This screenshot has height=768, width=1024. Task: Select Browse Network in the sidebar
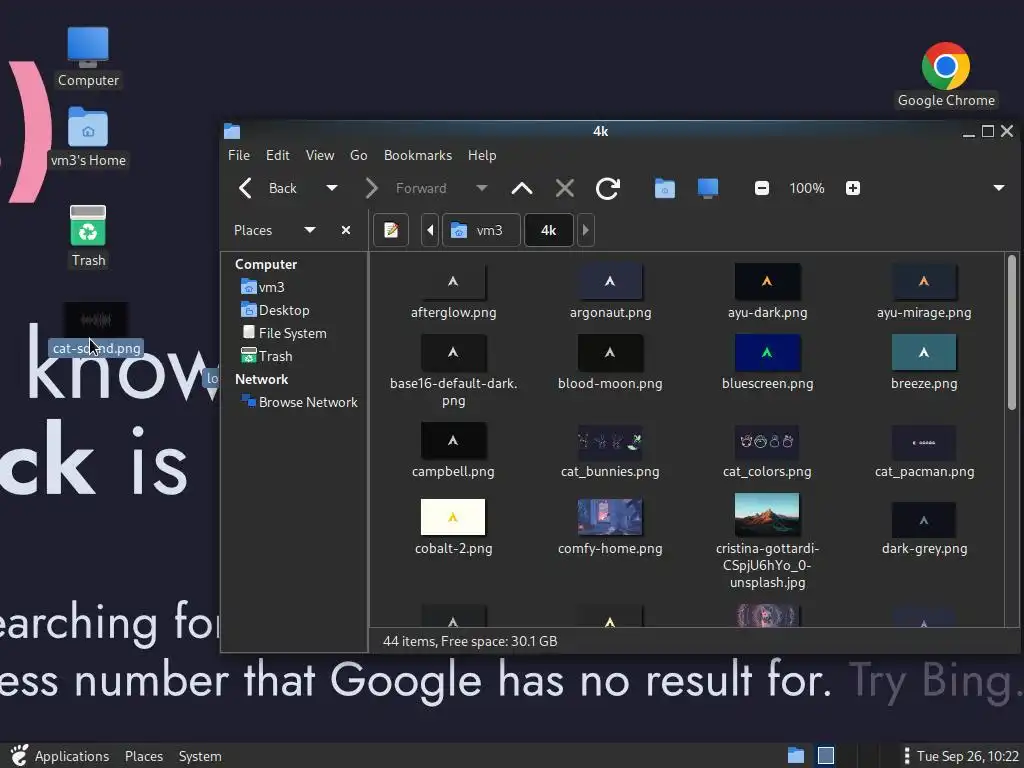tap(299, 402)
